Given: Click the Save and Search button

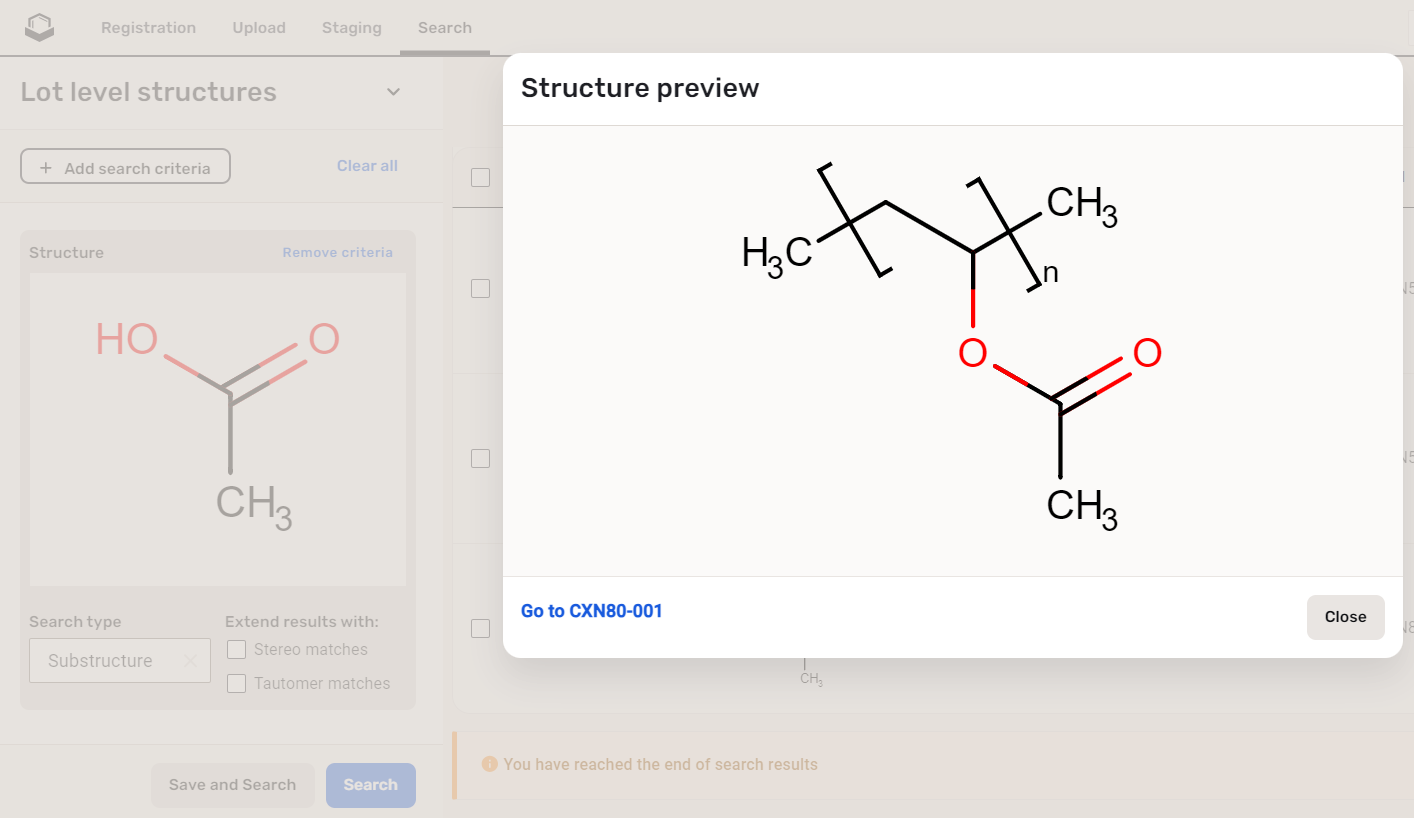Looking at the screenshot, I should tap(233, 785).
